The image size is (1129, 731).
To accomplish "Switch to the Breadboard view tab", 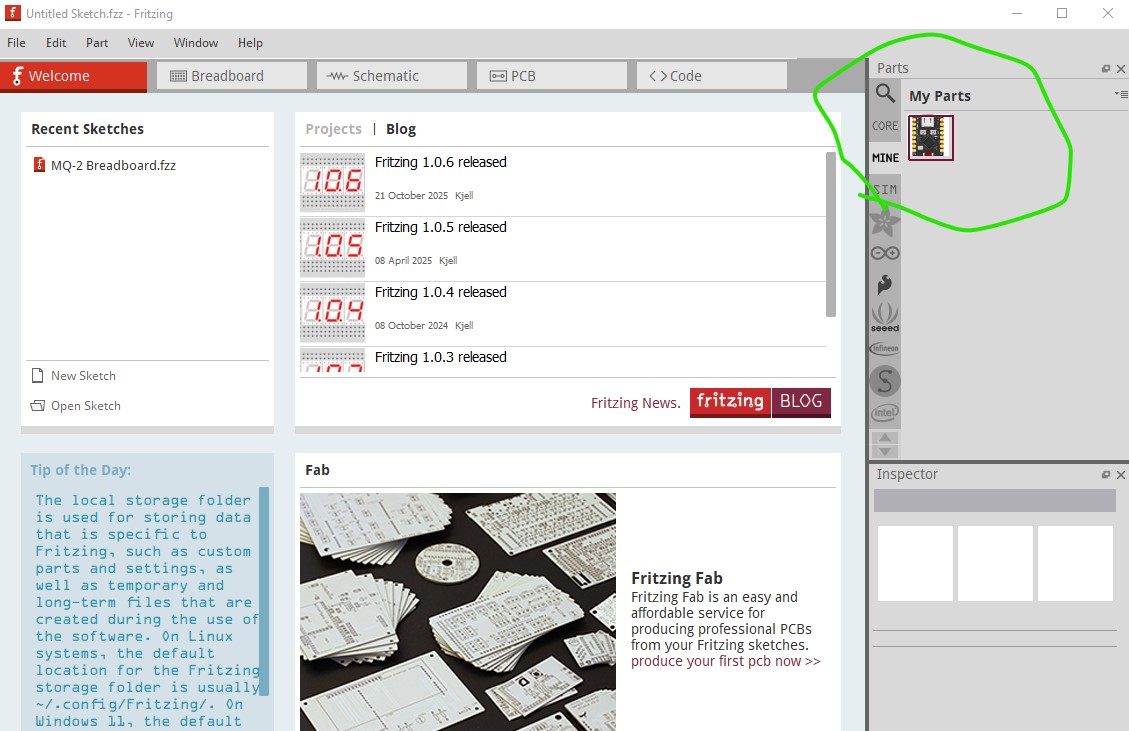I will click(232, 76).
